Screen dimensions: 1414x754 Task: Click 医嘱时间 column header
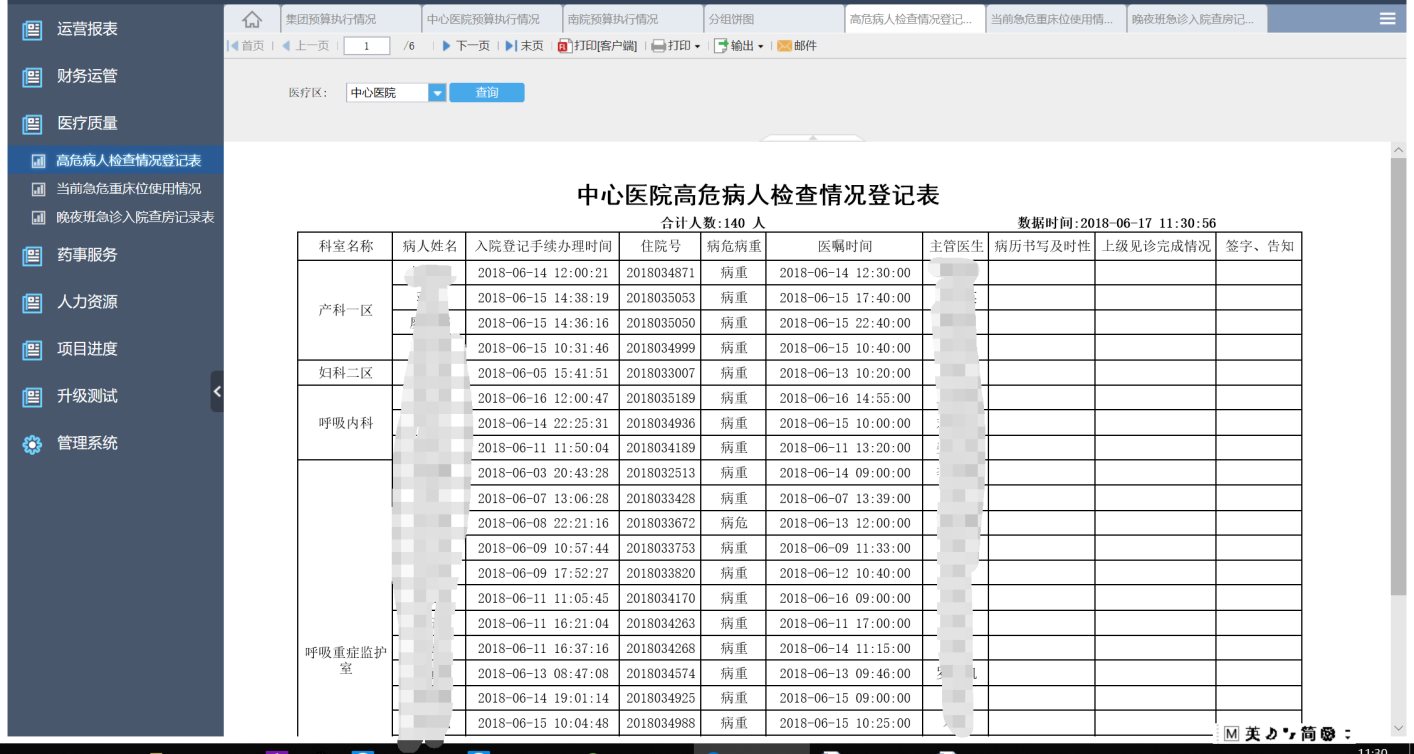click(x=845, y=246)
